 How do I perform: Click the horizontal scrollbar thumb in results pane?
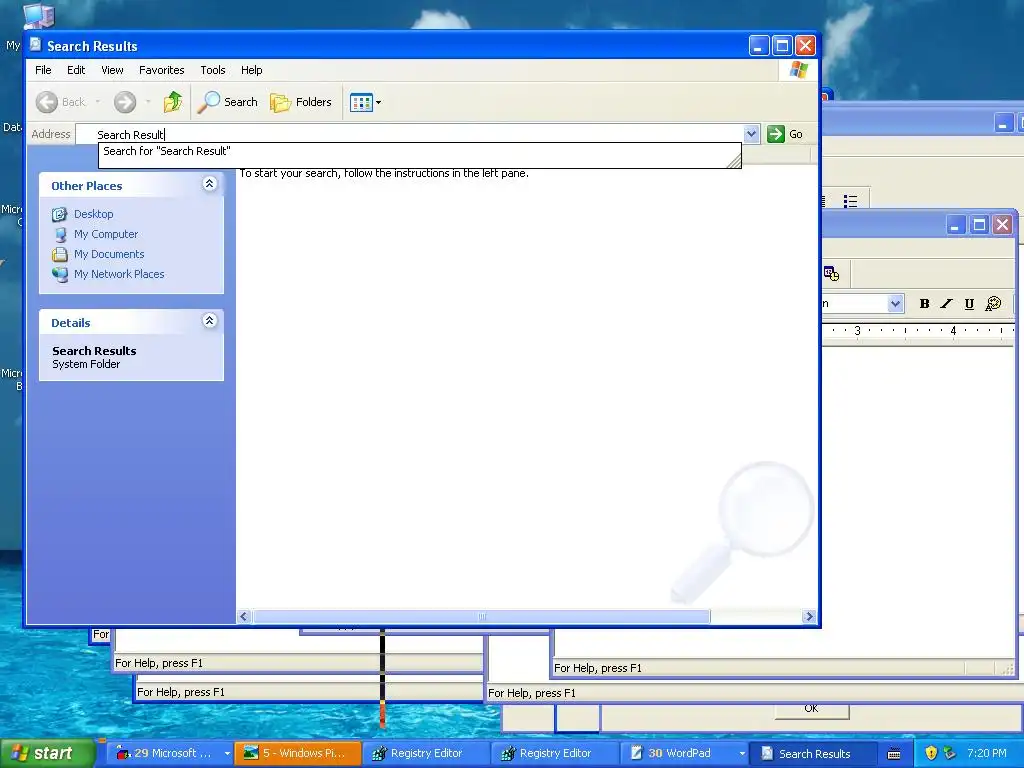[481, 616]
